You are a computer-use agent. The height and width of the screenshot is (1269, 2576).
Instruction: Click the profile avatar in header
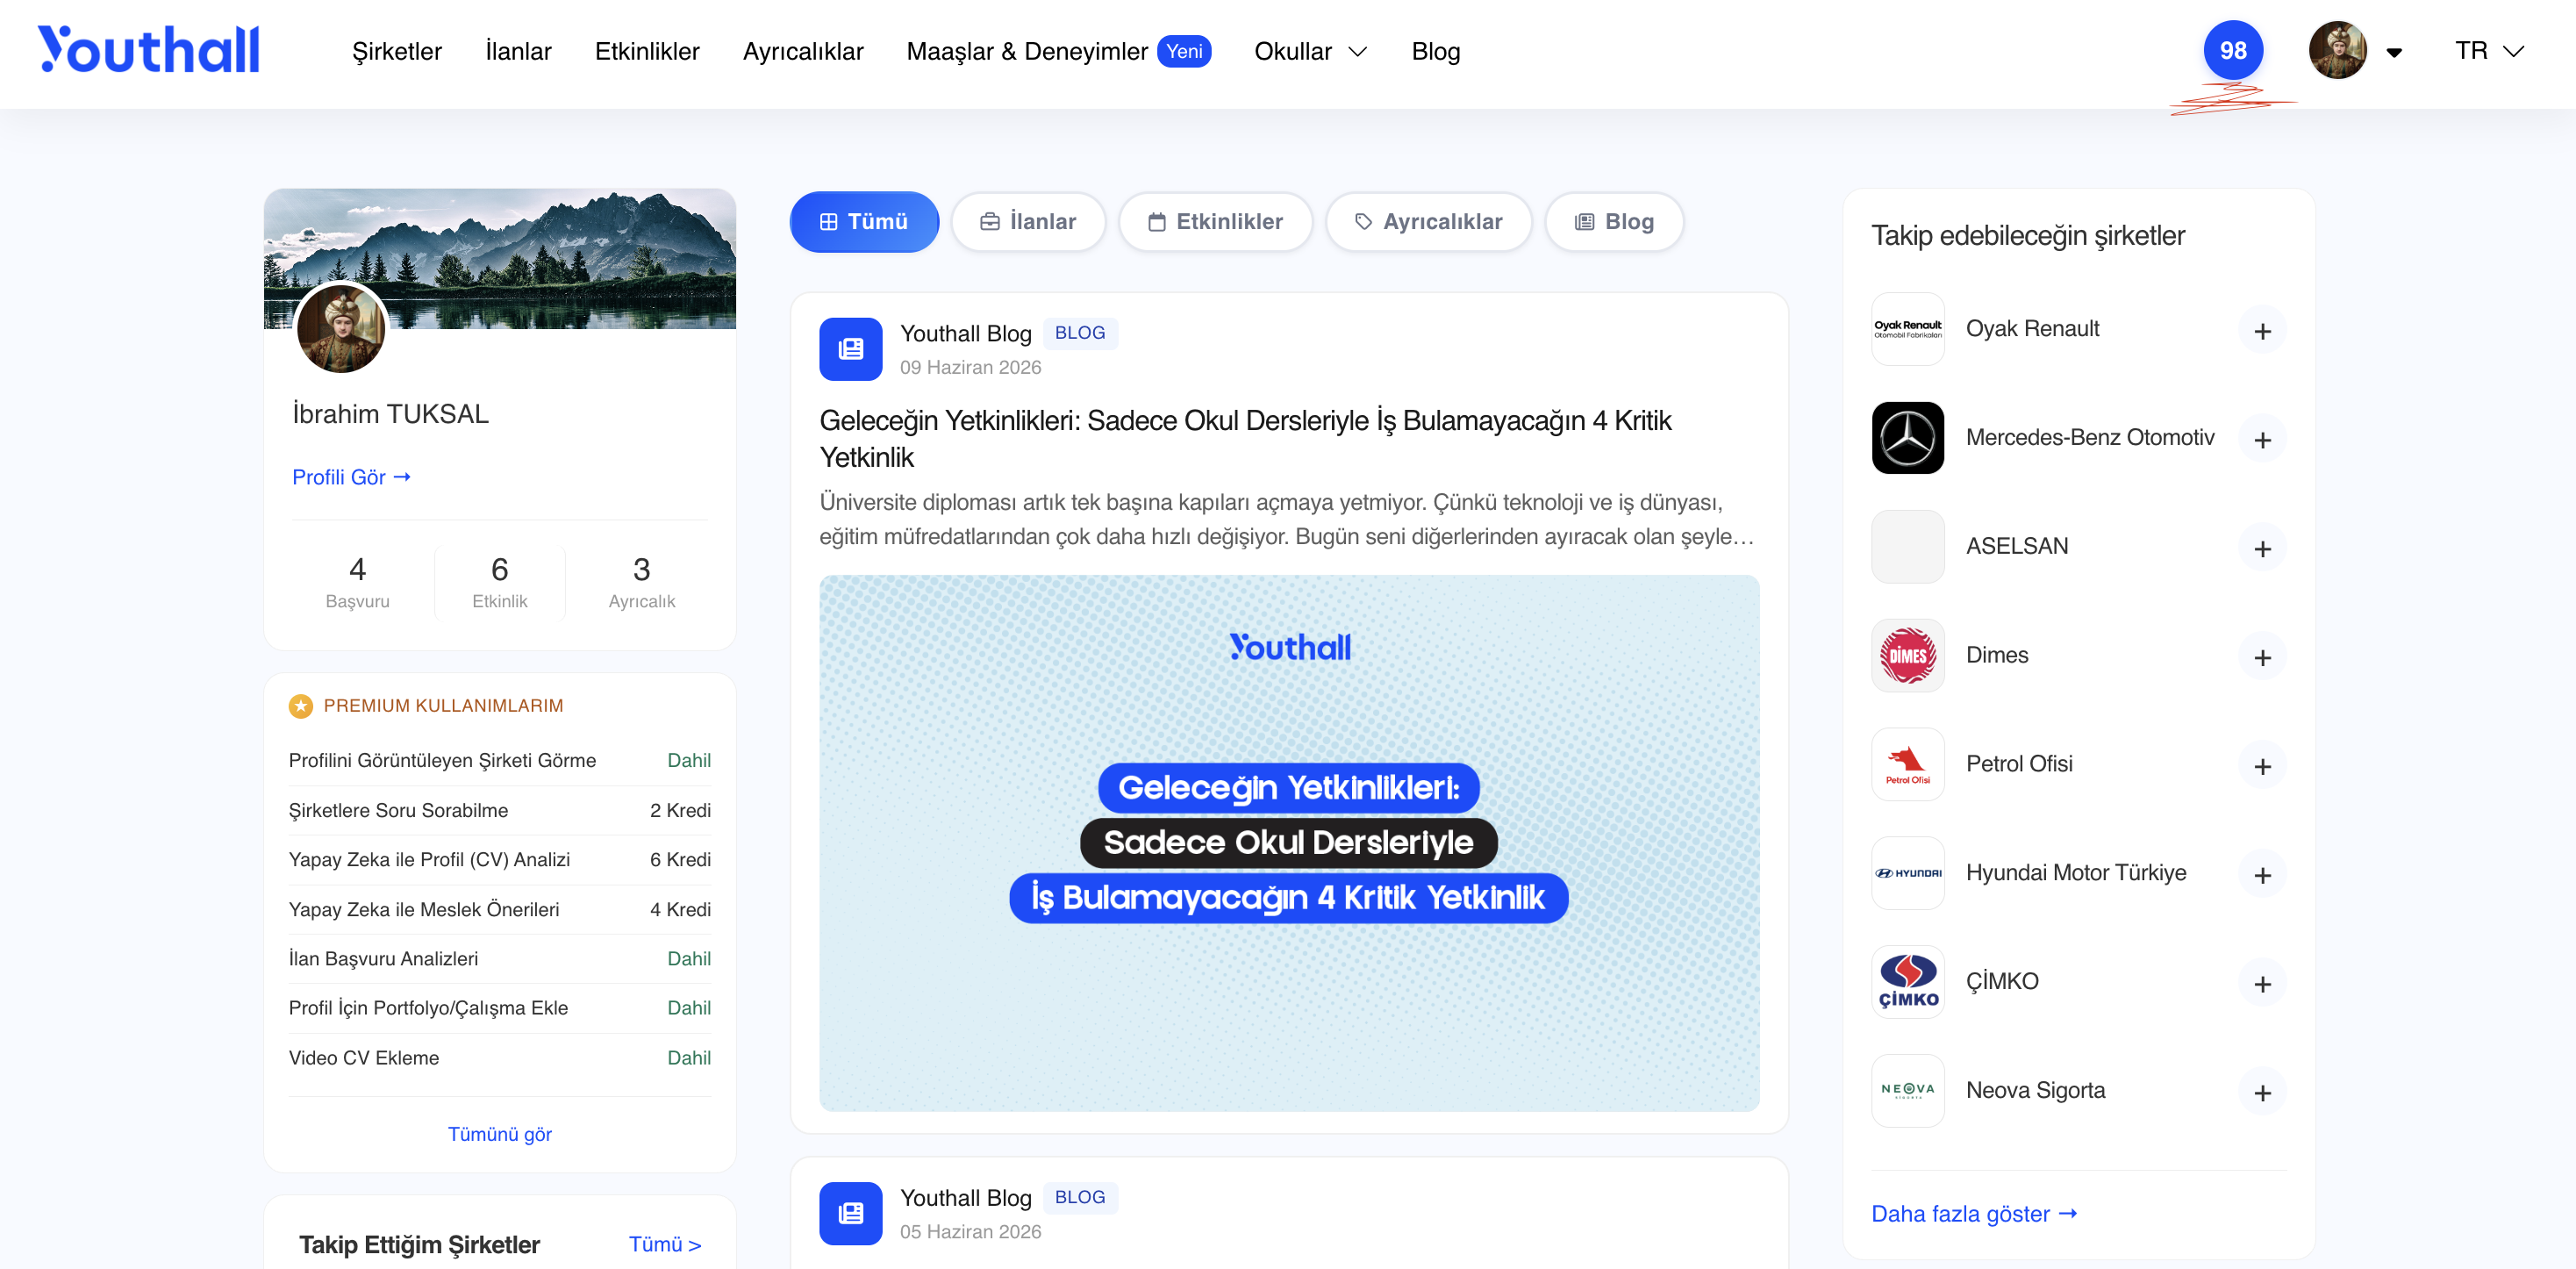(x=2337, y=50)
